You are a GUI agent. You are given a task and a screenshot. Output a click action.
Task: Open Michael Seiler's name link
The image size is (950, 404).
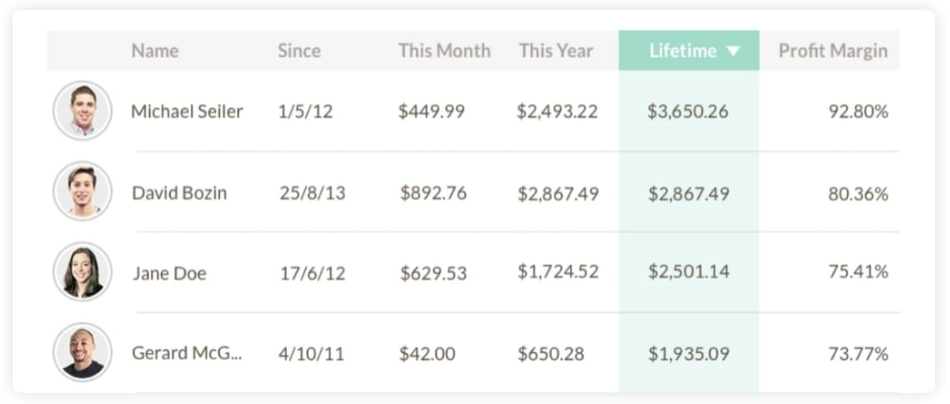[187, 112]
